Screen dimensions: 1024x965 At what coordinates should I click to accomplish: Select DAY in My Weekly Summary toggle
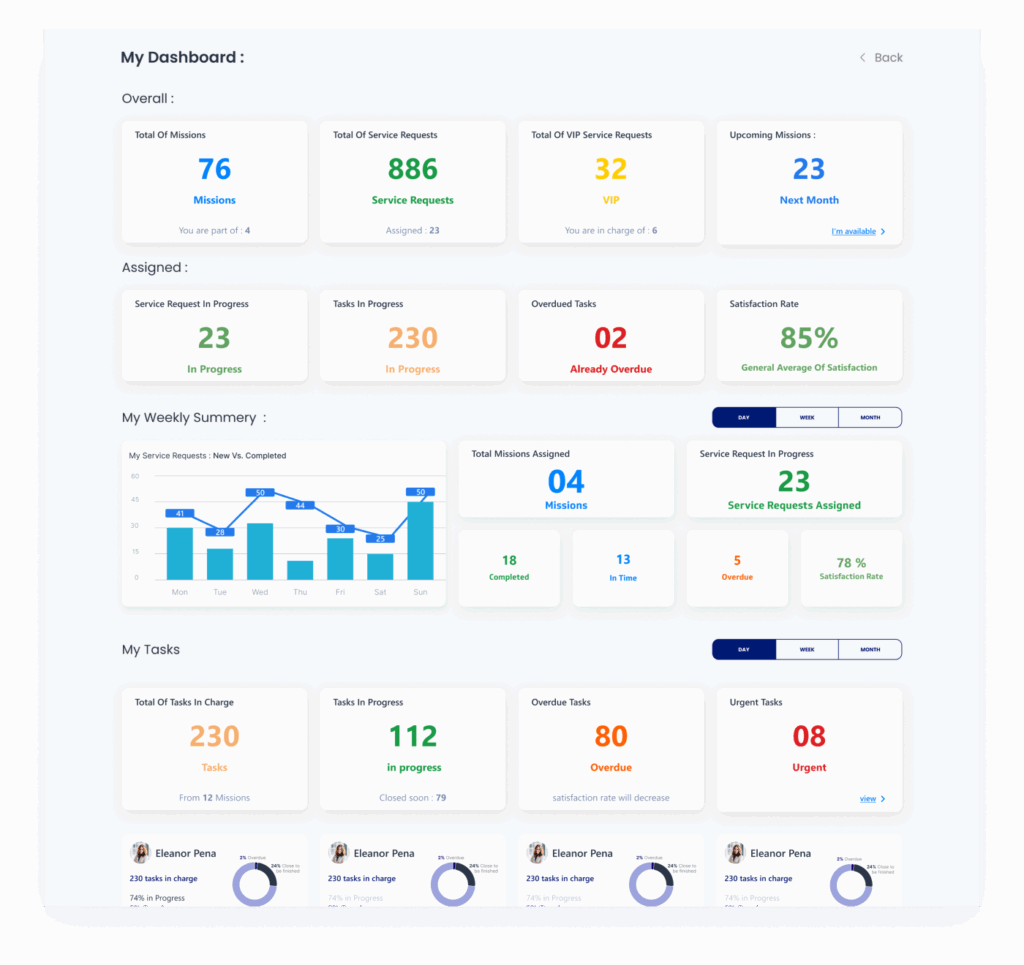743,417
